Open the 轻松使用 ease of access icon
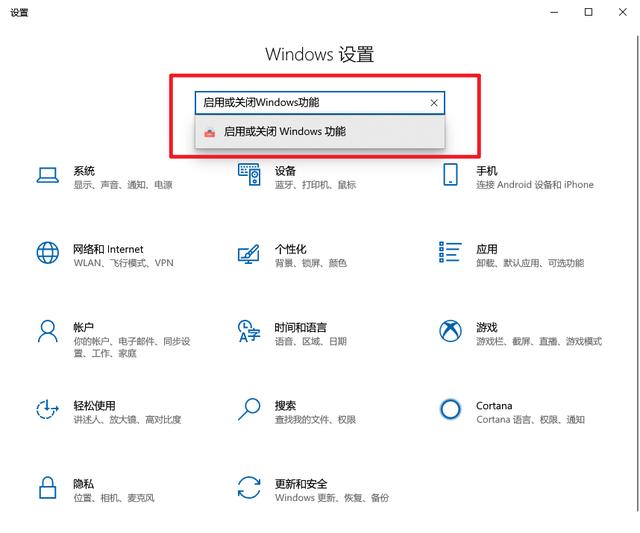 point(48,409)
